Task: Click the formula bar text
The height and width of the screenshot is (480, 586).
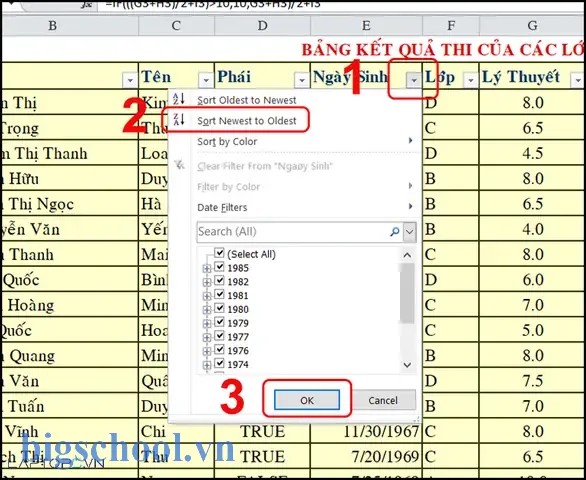Action: (213, 5)
